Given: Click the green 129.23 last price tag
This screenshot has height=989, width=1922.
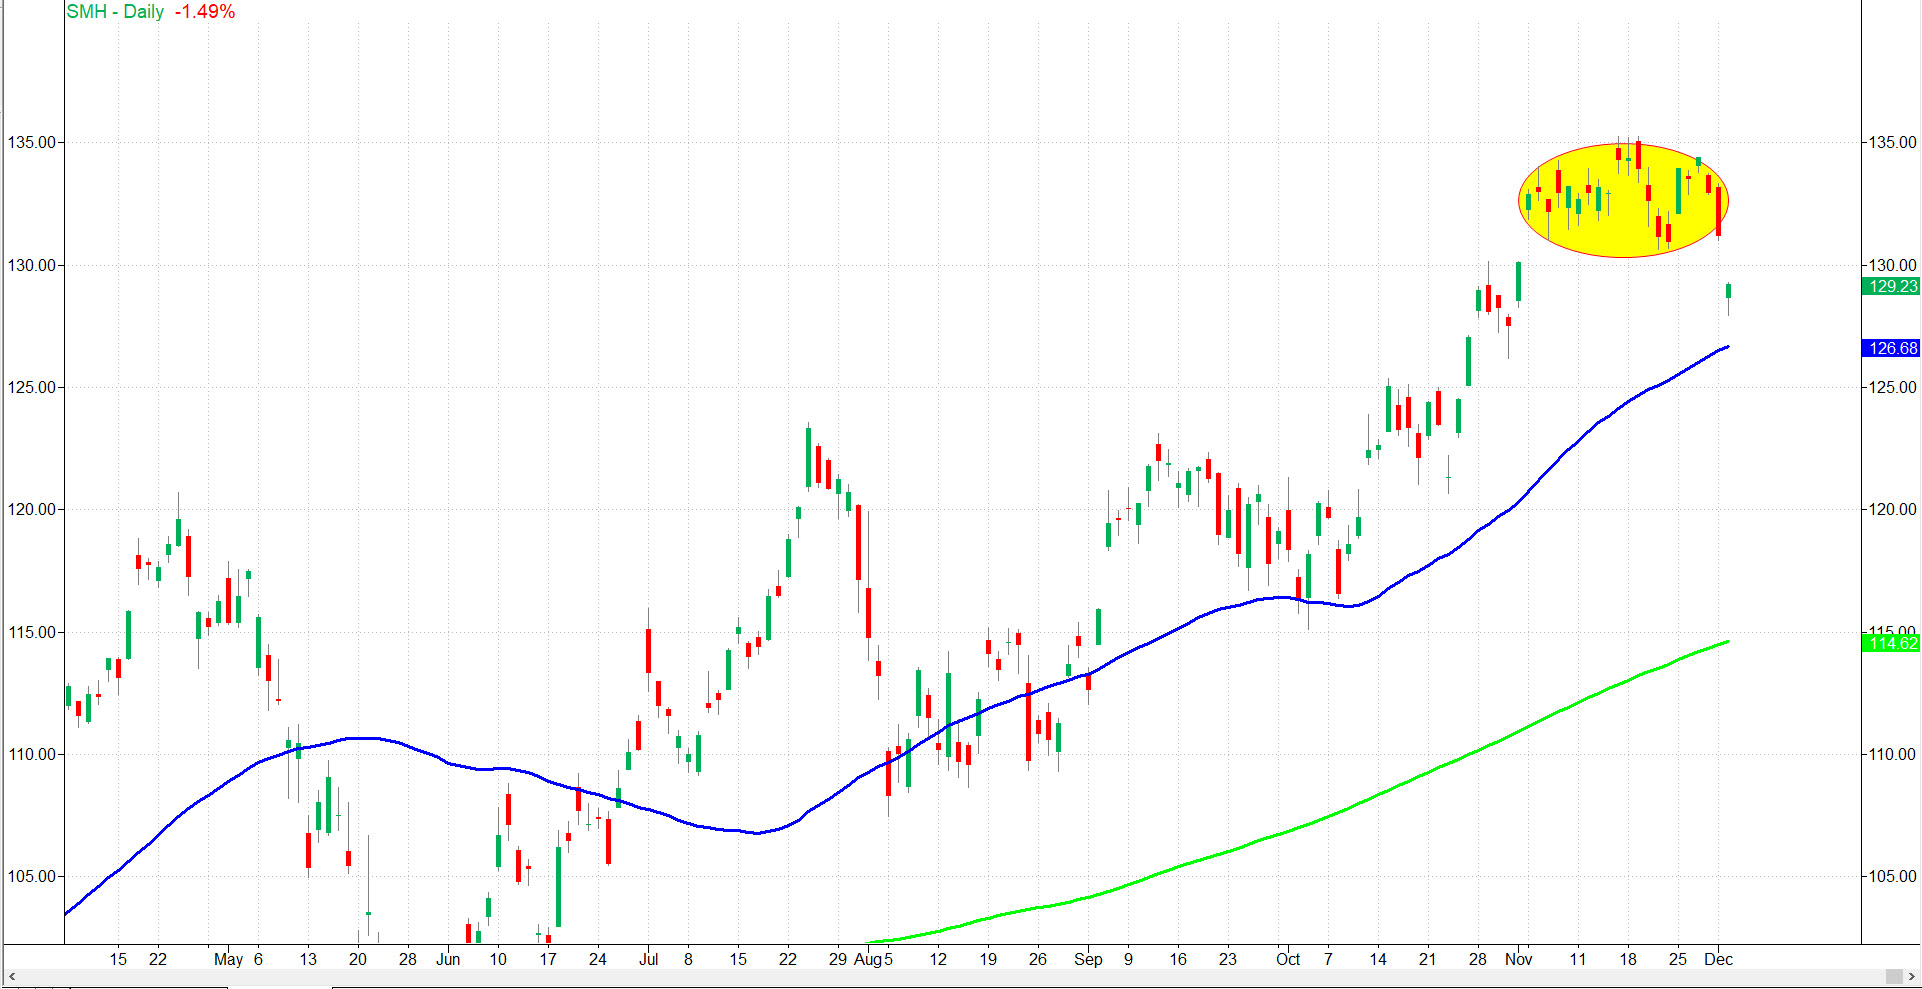Looking at the screenshot, I should coord(1891,286).
